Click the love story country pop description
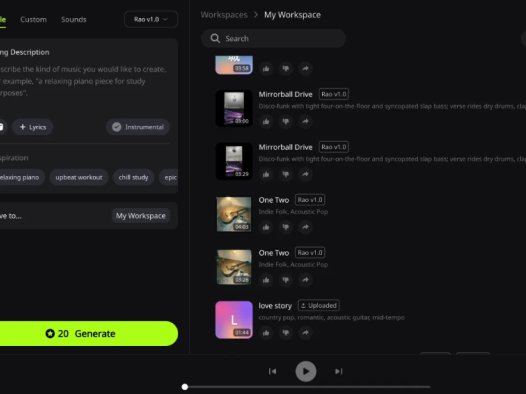 (331, 317)
